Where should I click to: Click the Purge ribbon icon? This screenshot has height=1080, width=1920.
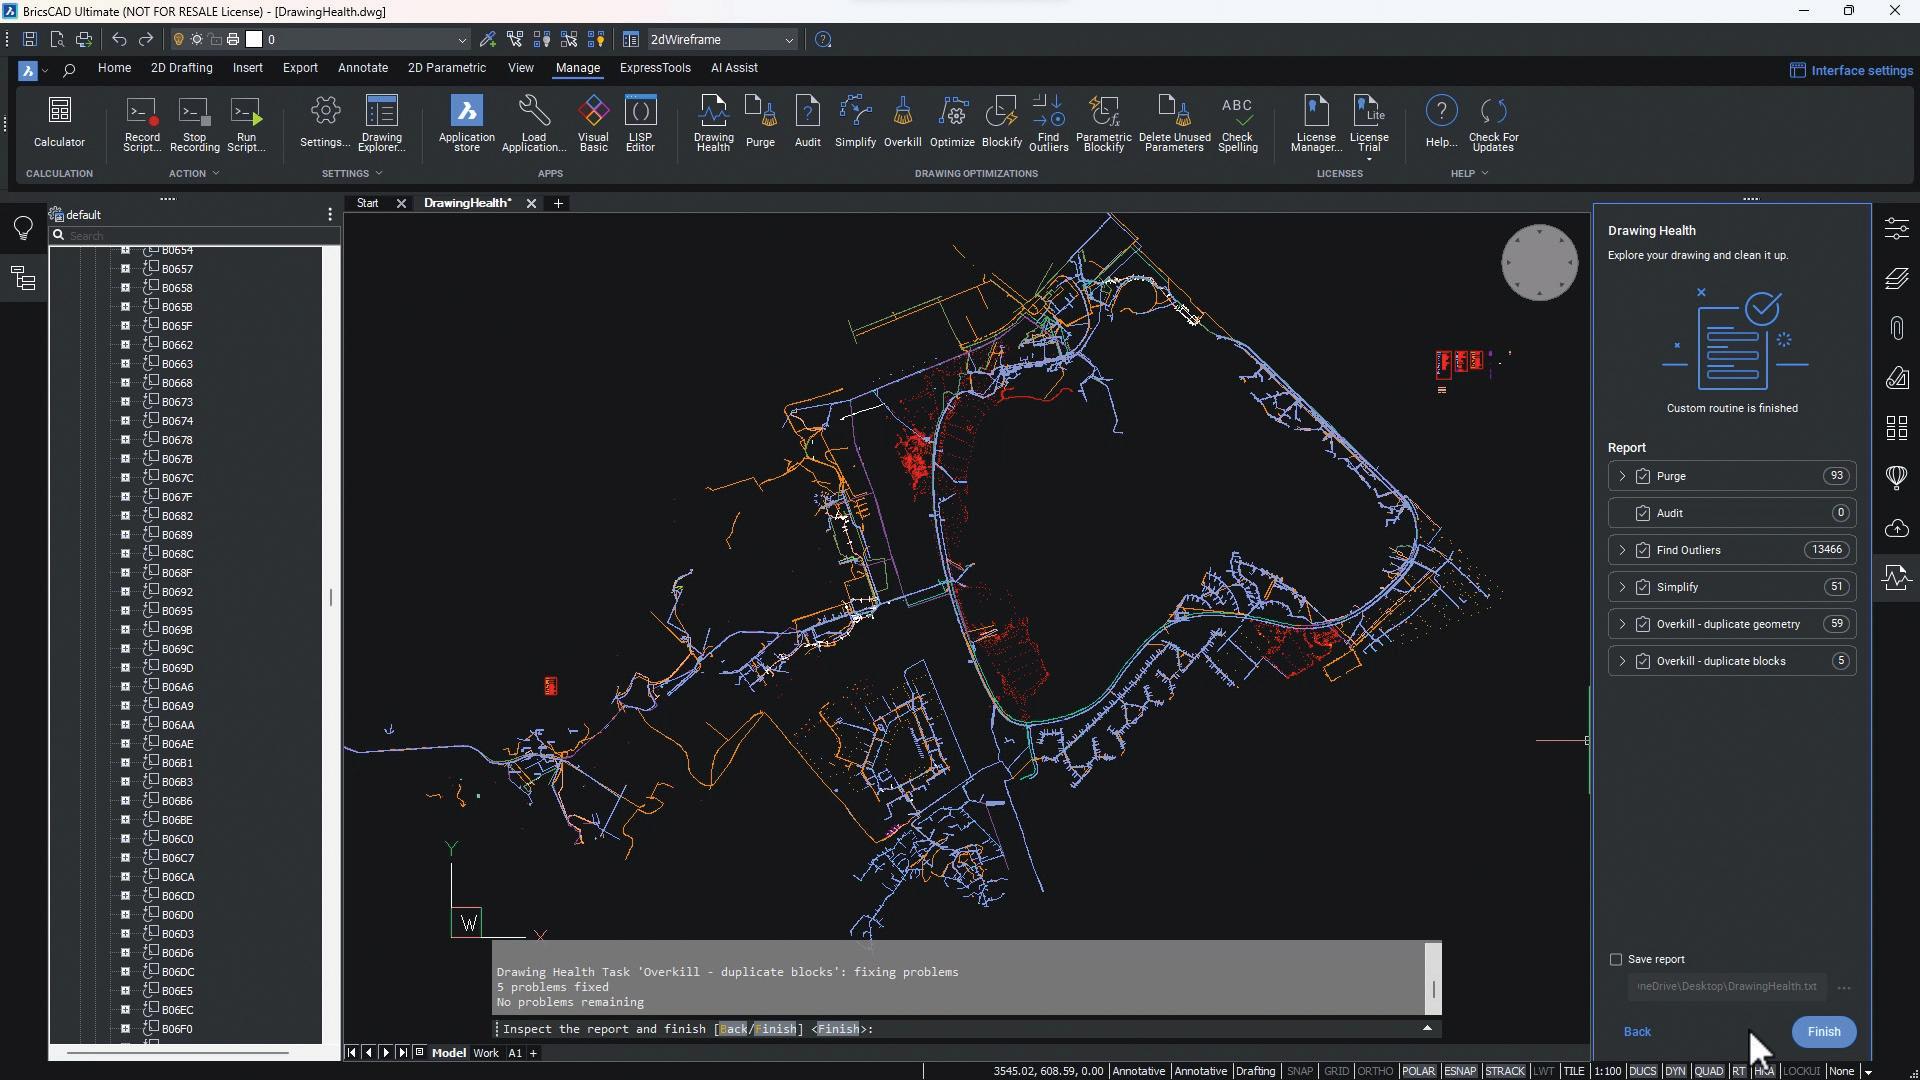760,123
